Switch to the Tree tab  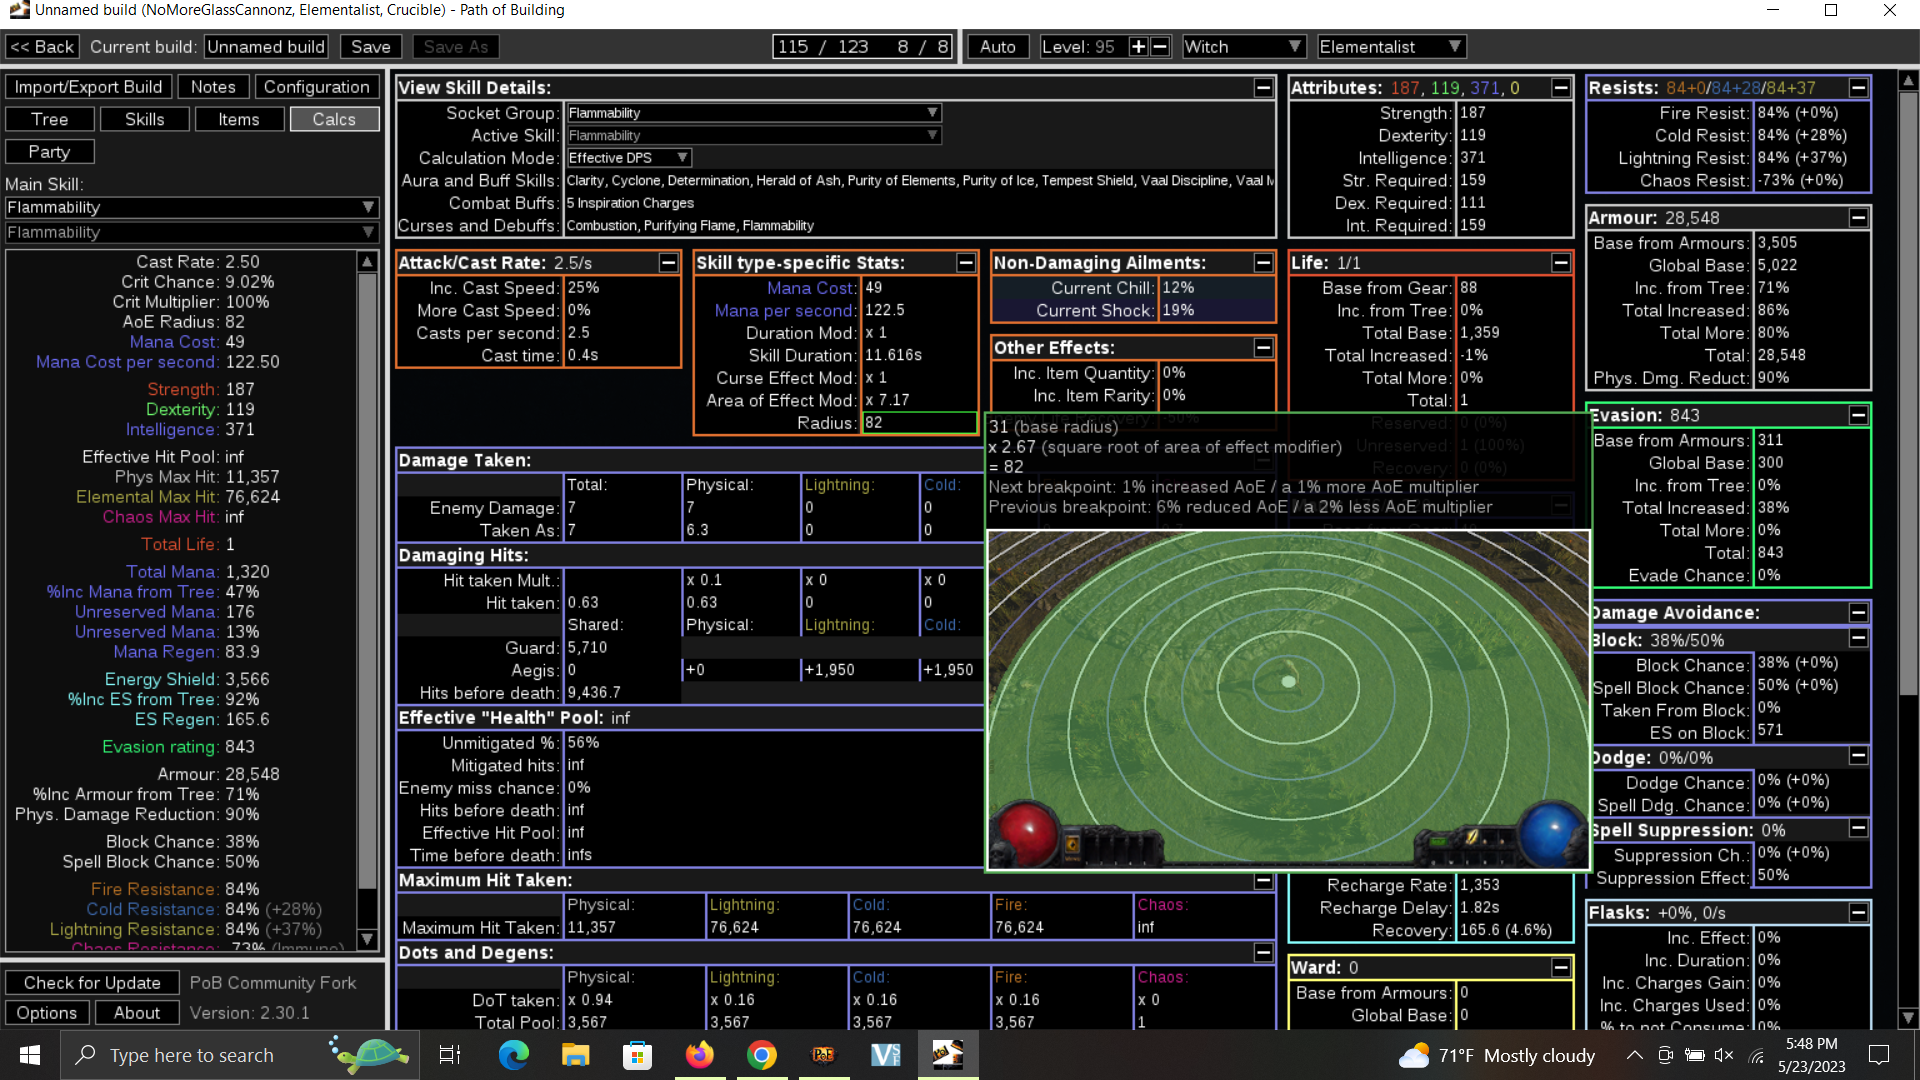click(x=50, y=119)
